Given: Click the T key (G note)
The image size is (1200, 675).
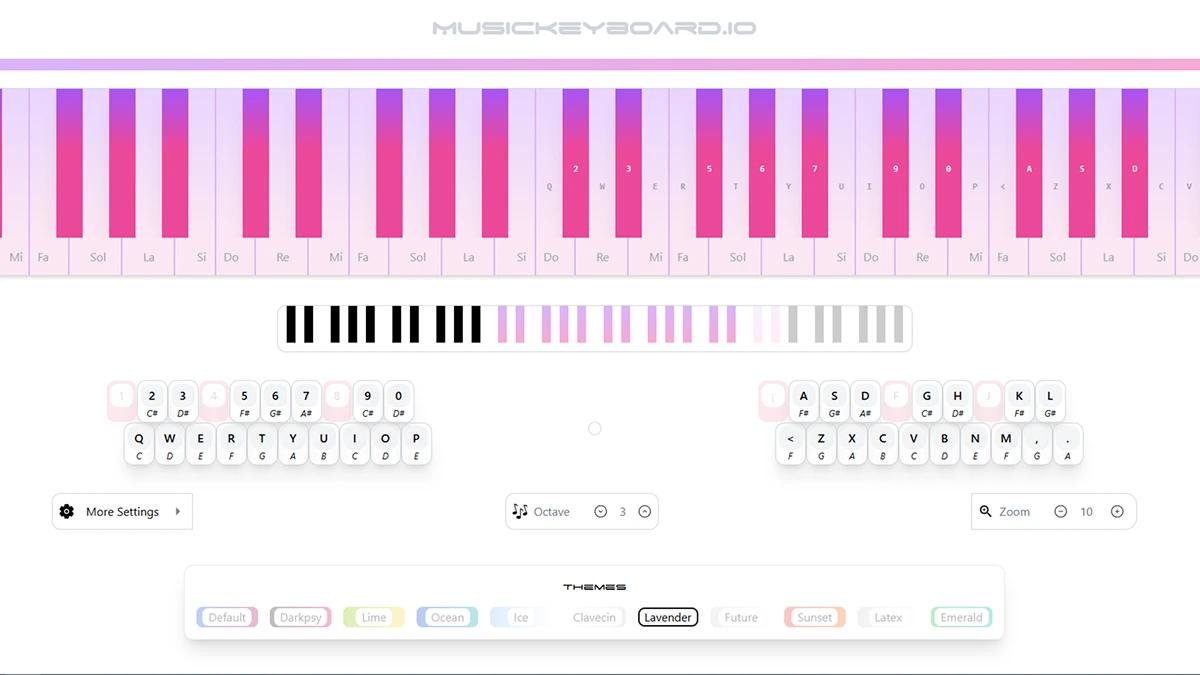Looking at the screenshot, I should (x=262, y=444).
